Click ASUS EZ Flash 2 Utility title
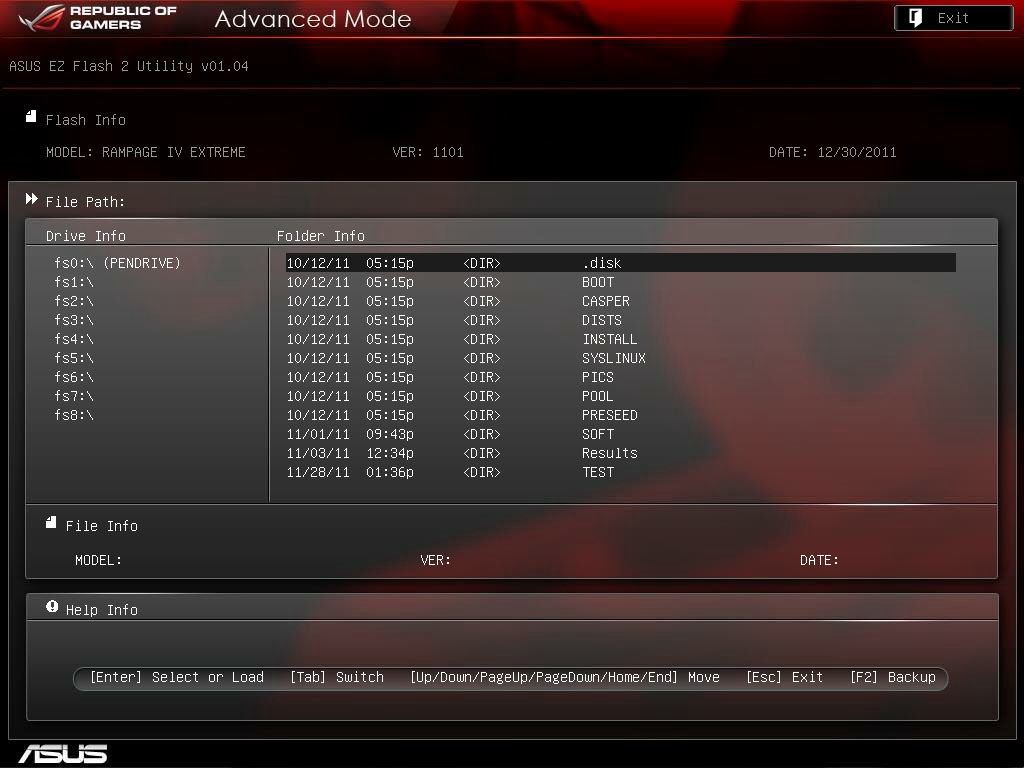This screenshot has height=768, width=1024. pyautogui.click(x=129, y=66)
